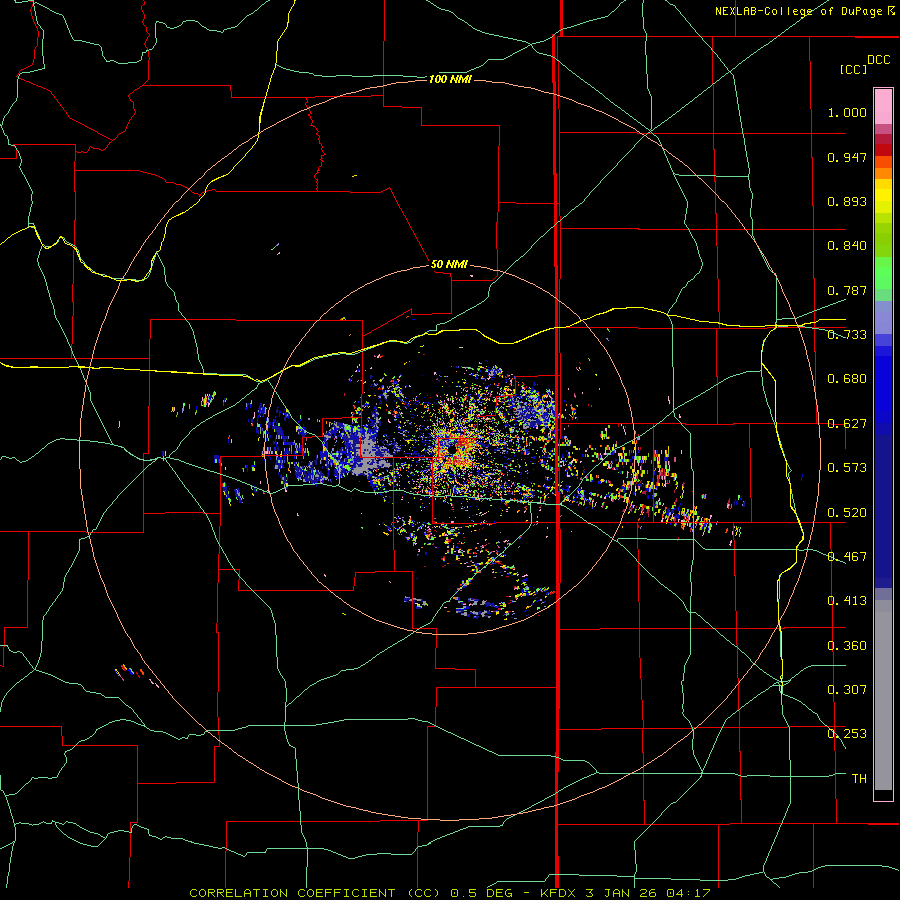Click the DCC label above the color bar
The height and width of the screenshot is (900, 900).
coord(878,60)
